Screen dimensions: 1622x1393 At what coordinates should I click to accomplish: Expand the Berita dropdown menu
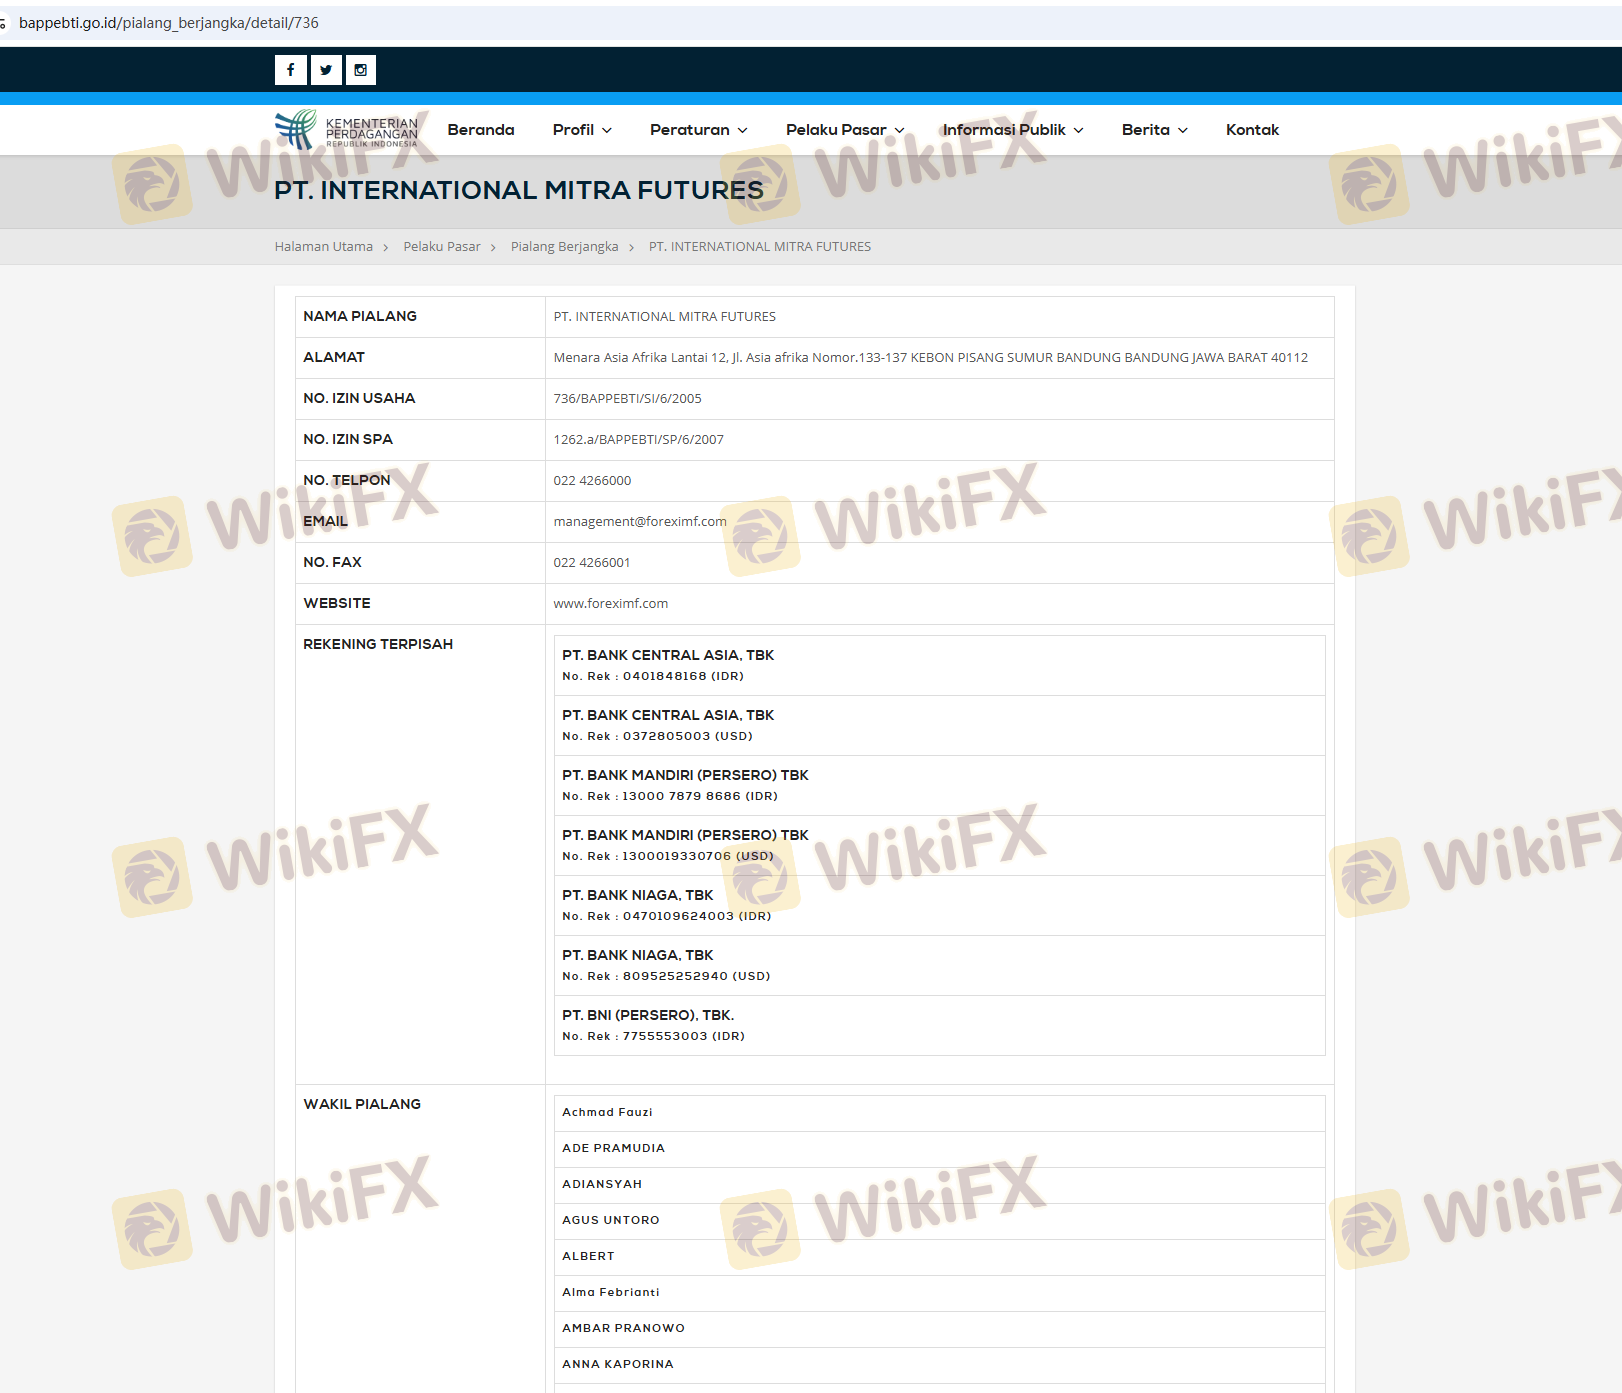[x=1154, y=130]
